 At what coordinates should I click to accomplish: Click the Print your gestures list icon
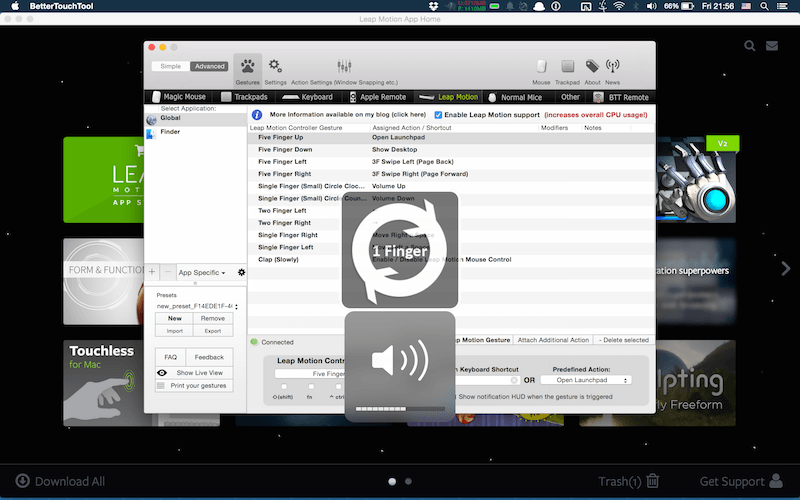(161, 386)
